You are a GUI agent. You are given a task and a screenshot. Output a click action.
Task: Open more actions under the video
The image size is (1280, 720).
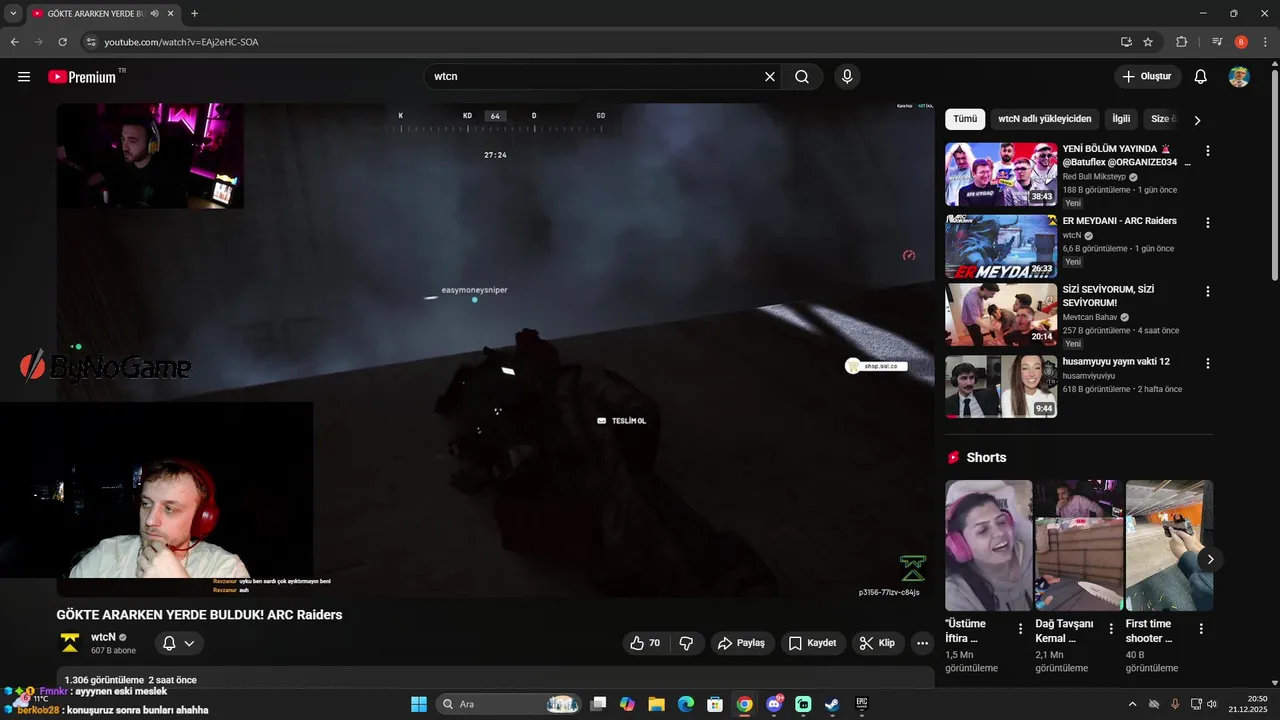tap(922, 643)
